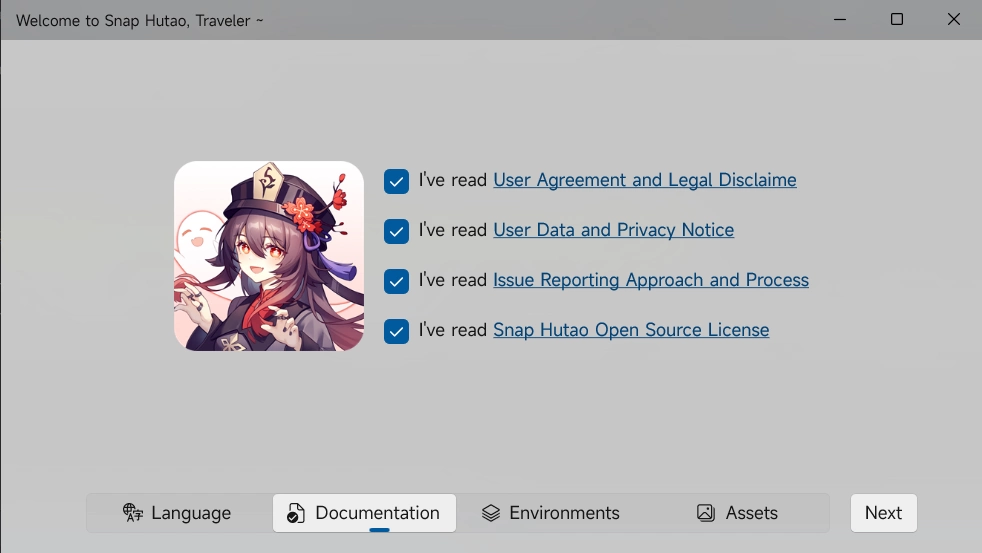
Task: Open Snap Hutao Open Source License link
Action: point(631,331)
